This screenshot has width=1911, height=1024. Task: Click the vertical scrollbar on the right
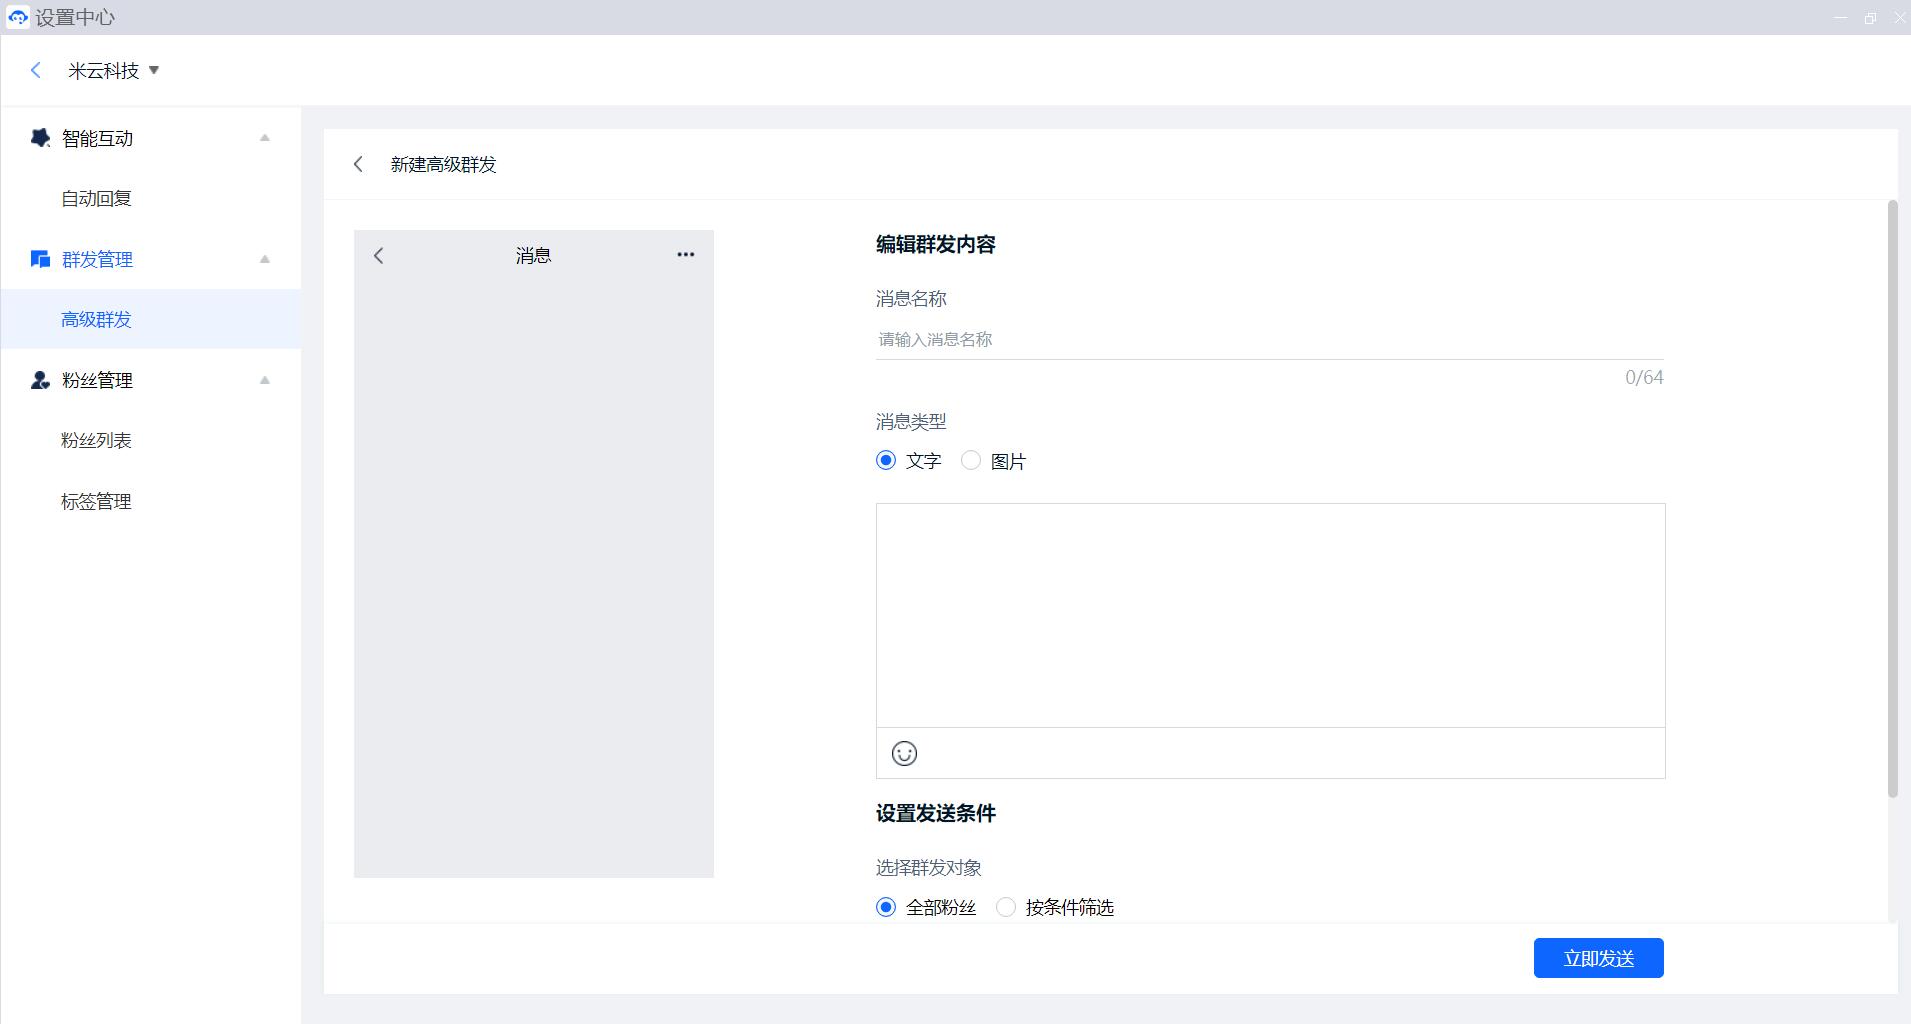pos(1892,500)
